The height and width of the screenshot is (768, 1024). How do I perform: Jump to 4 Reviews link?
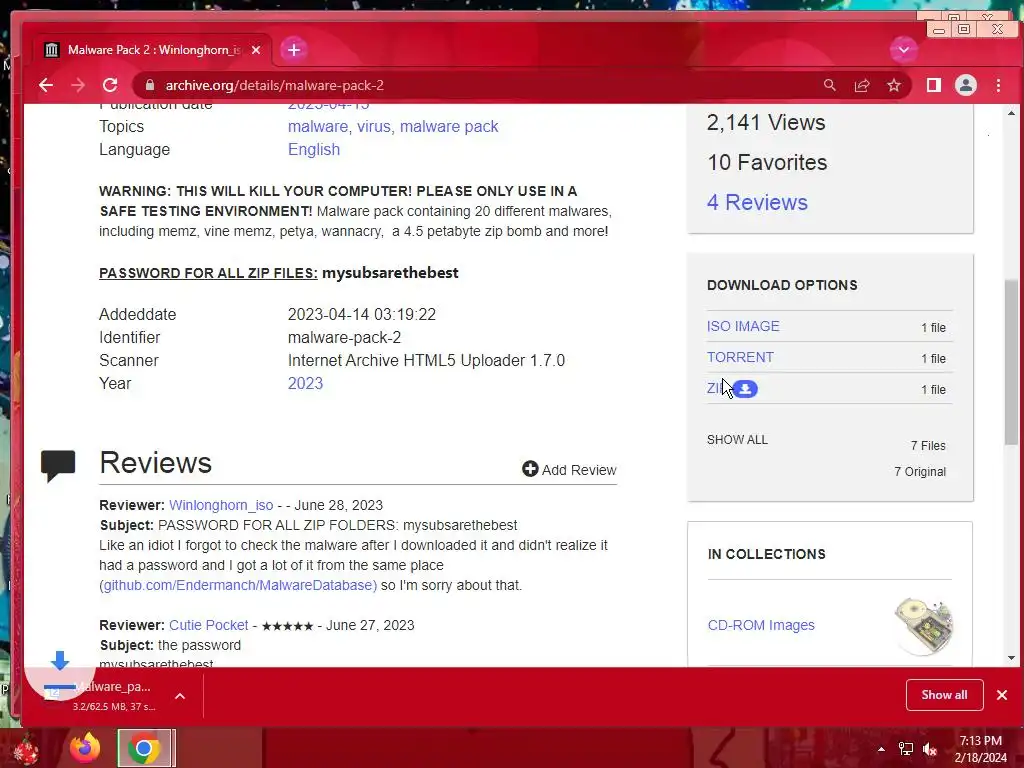click(x=757, y=202)
